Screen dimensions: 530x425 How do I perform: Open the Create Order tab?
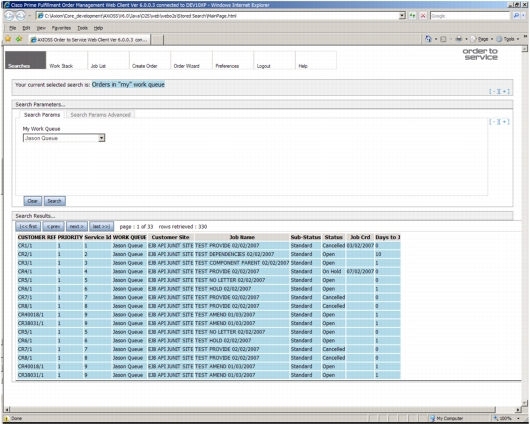pyautogui.click(x=150, y=60)
